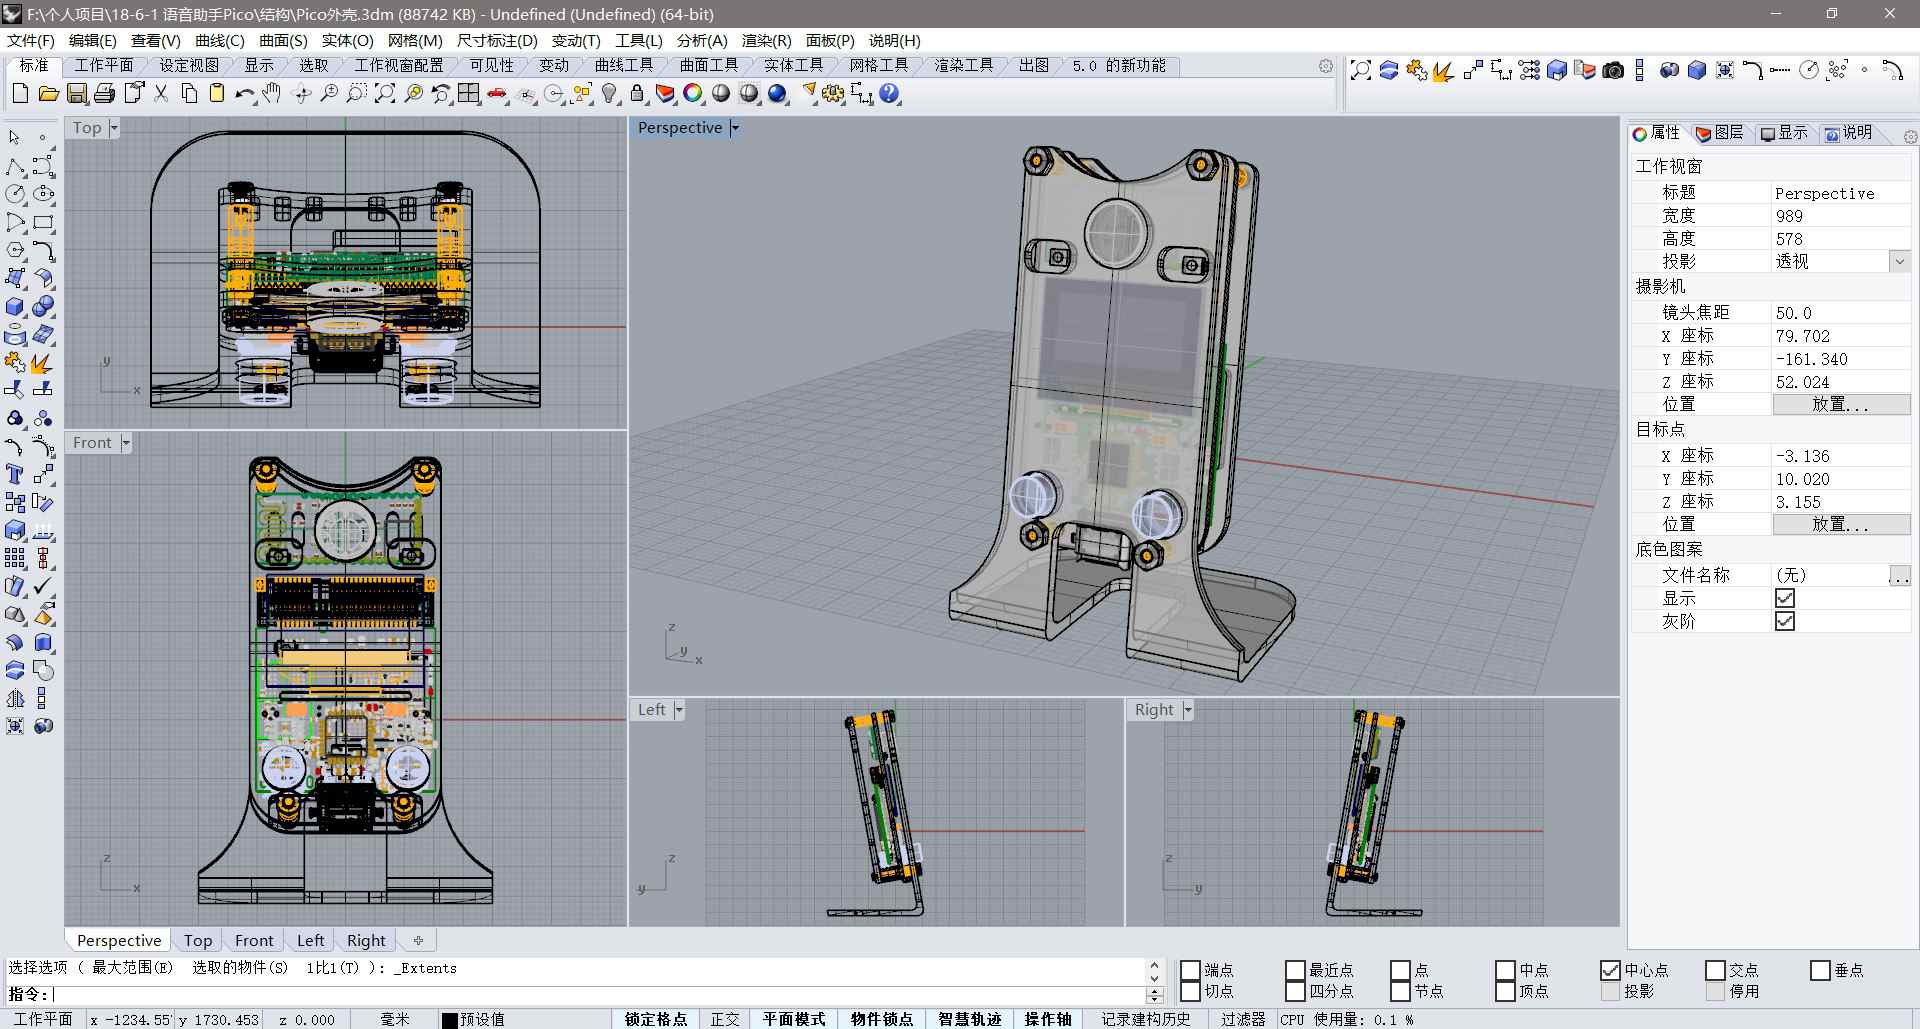The image size is (1920, 1029).
Task: Click the 预设值 layer color swatch
Action: (x=450, y=1020)
